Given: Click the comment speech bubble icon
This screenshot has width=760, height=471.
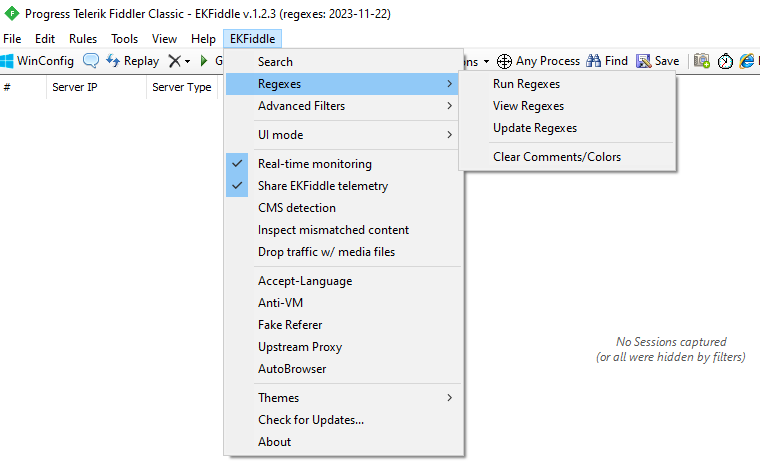Looking at the screenshot, I should (x=91, y=61).
